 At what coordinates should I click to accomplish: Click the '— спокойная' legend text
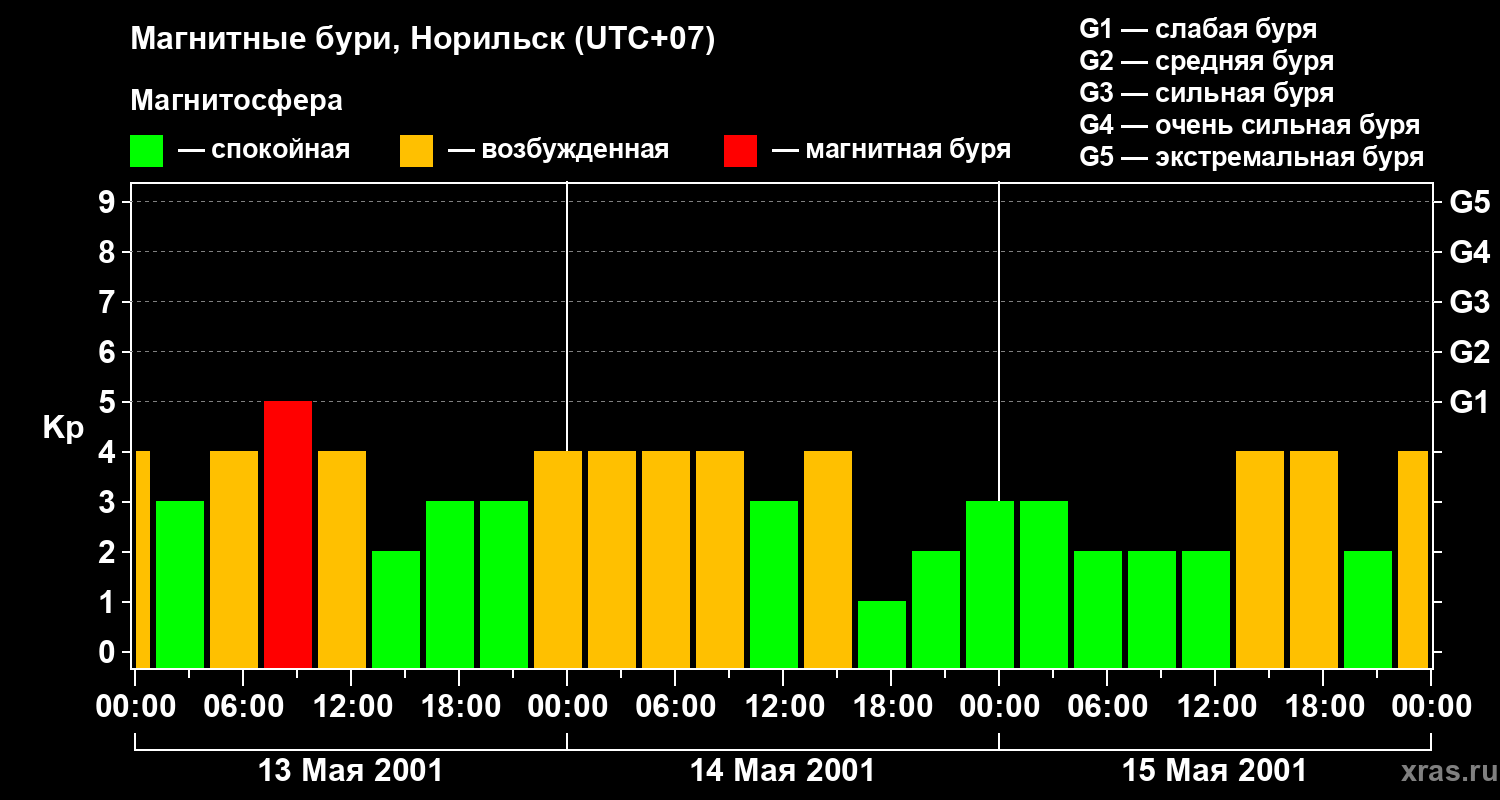[264, 151]
